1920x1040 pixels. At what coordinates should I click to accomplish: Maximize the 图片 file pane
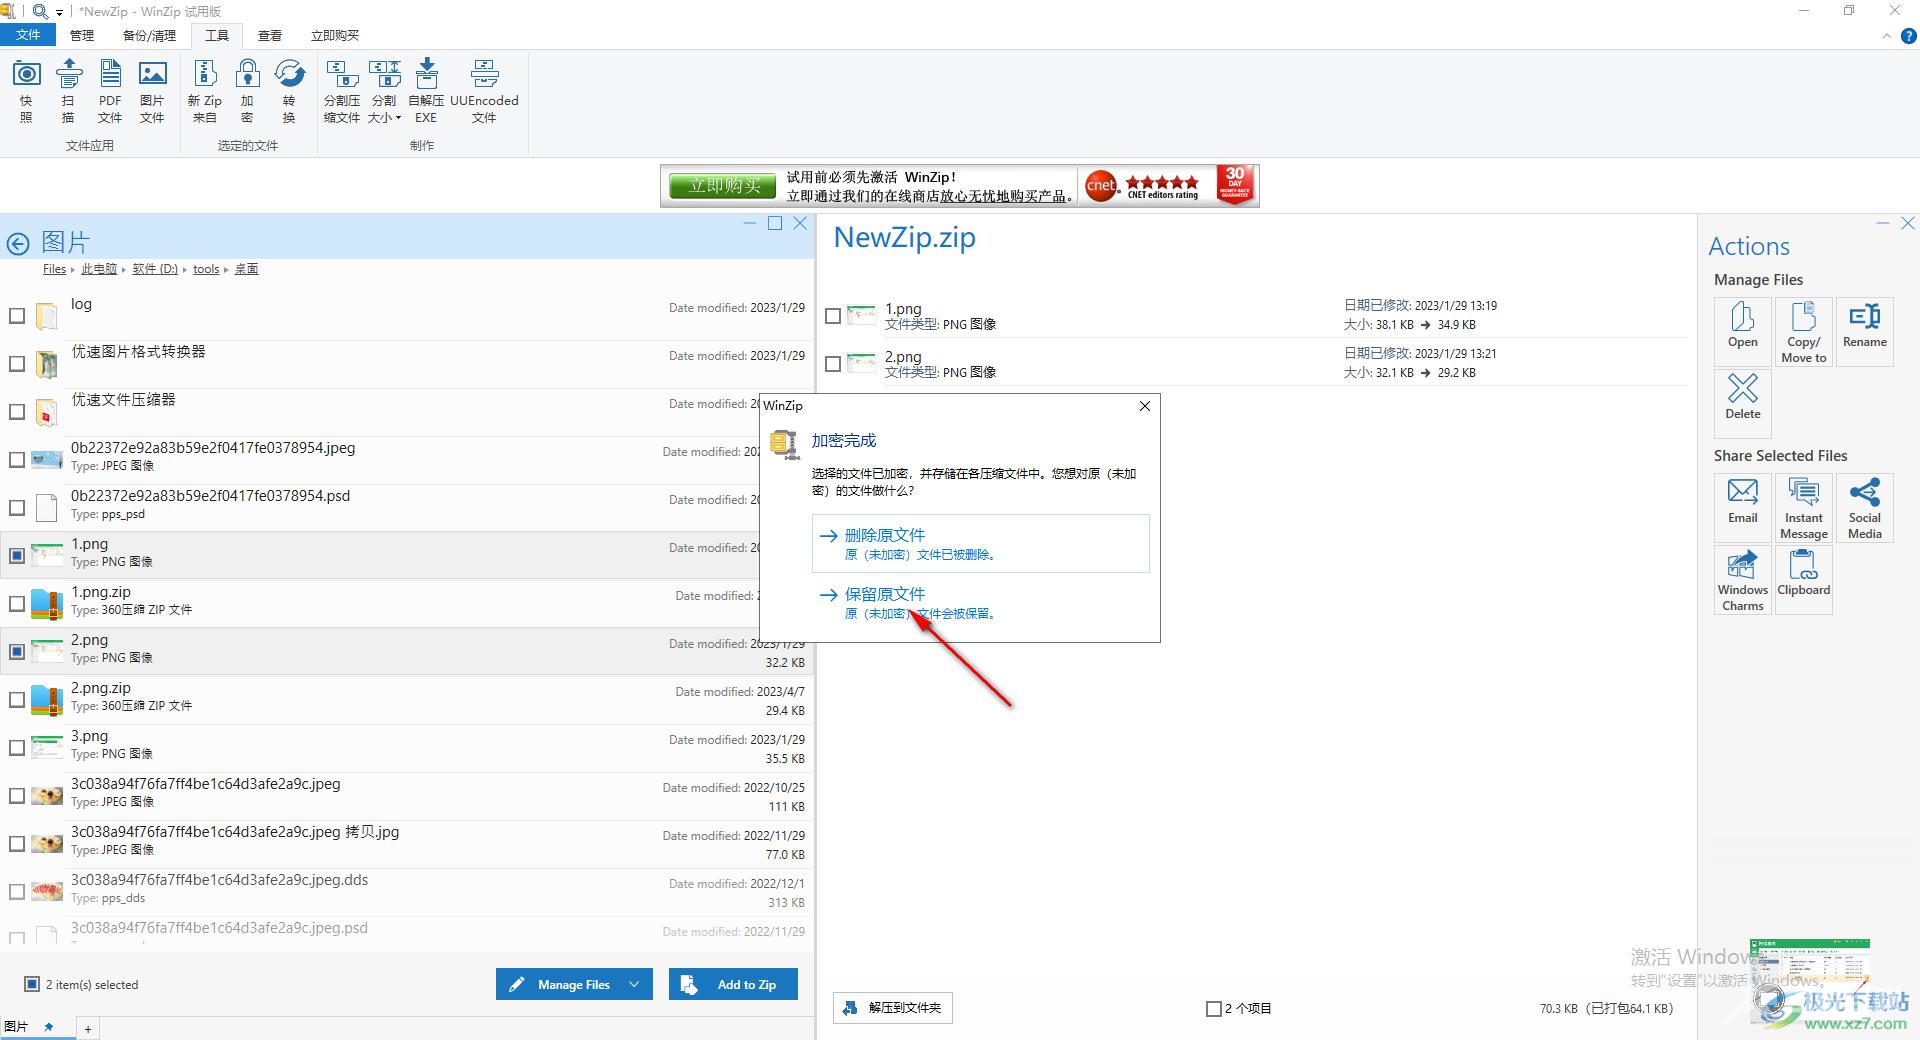[775, 223]
